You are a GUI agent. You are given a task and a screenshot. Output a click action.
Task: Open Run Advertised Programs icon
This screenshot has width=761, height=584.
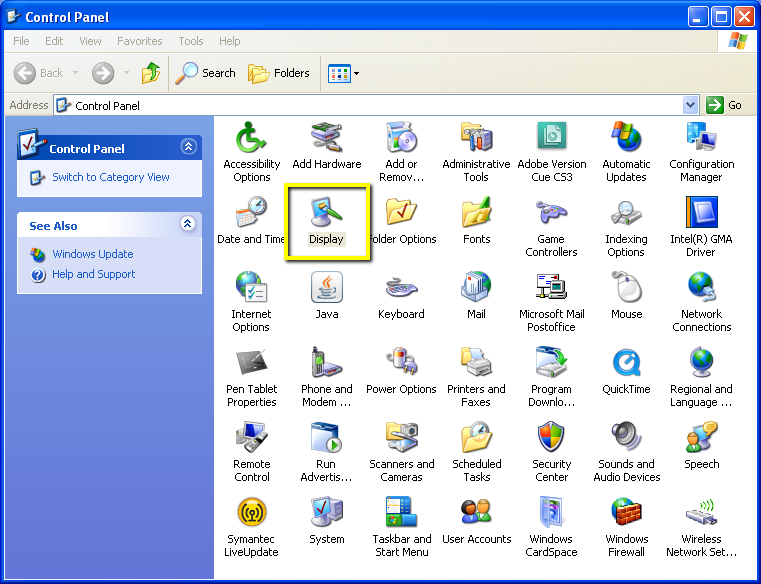[327, 437]
